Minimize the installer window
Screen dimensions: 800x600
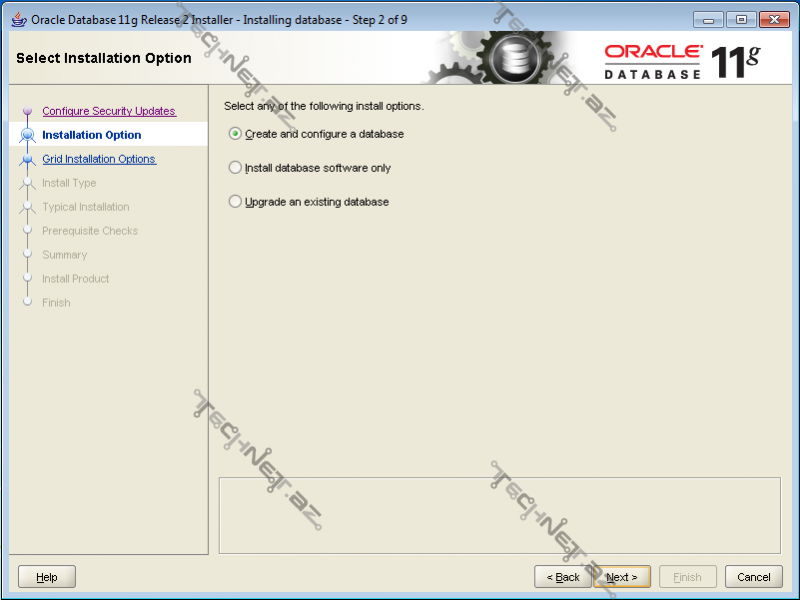708,20
